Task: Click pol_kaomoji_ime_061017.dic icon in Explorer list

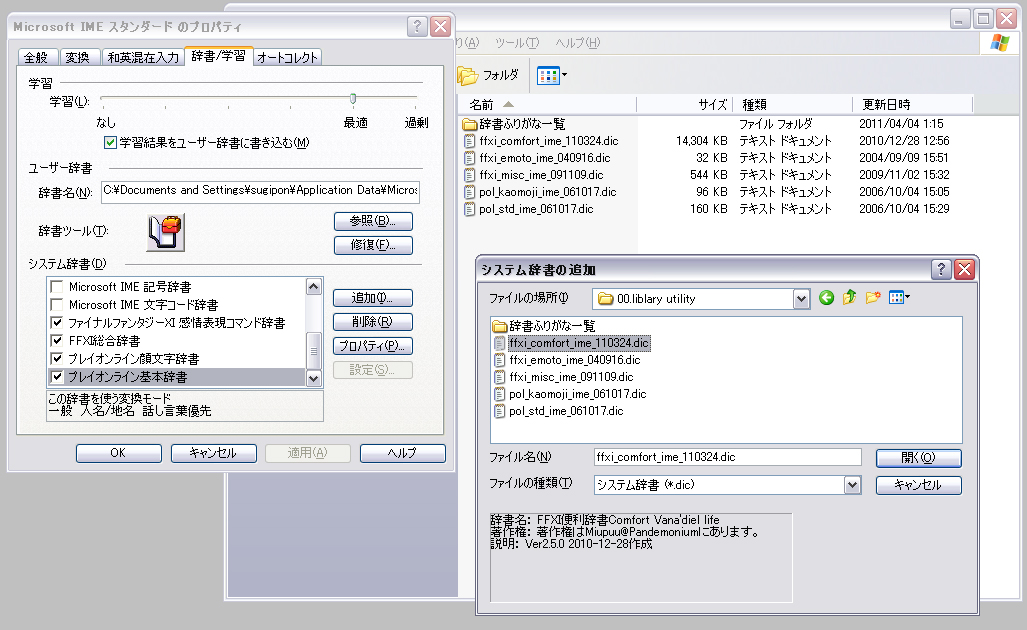Action: pyautogui.click(x=470, y=193)
